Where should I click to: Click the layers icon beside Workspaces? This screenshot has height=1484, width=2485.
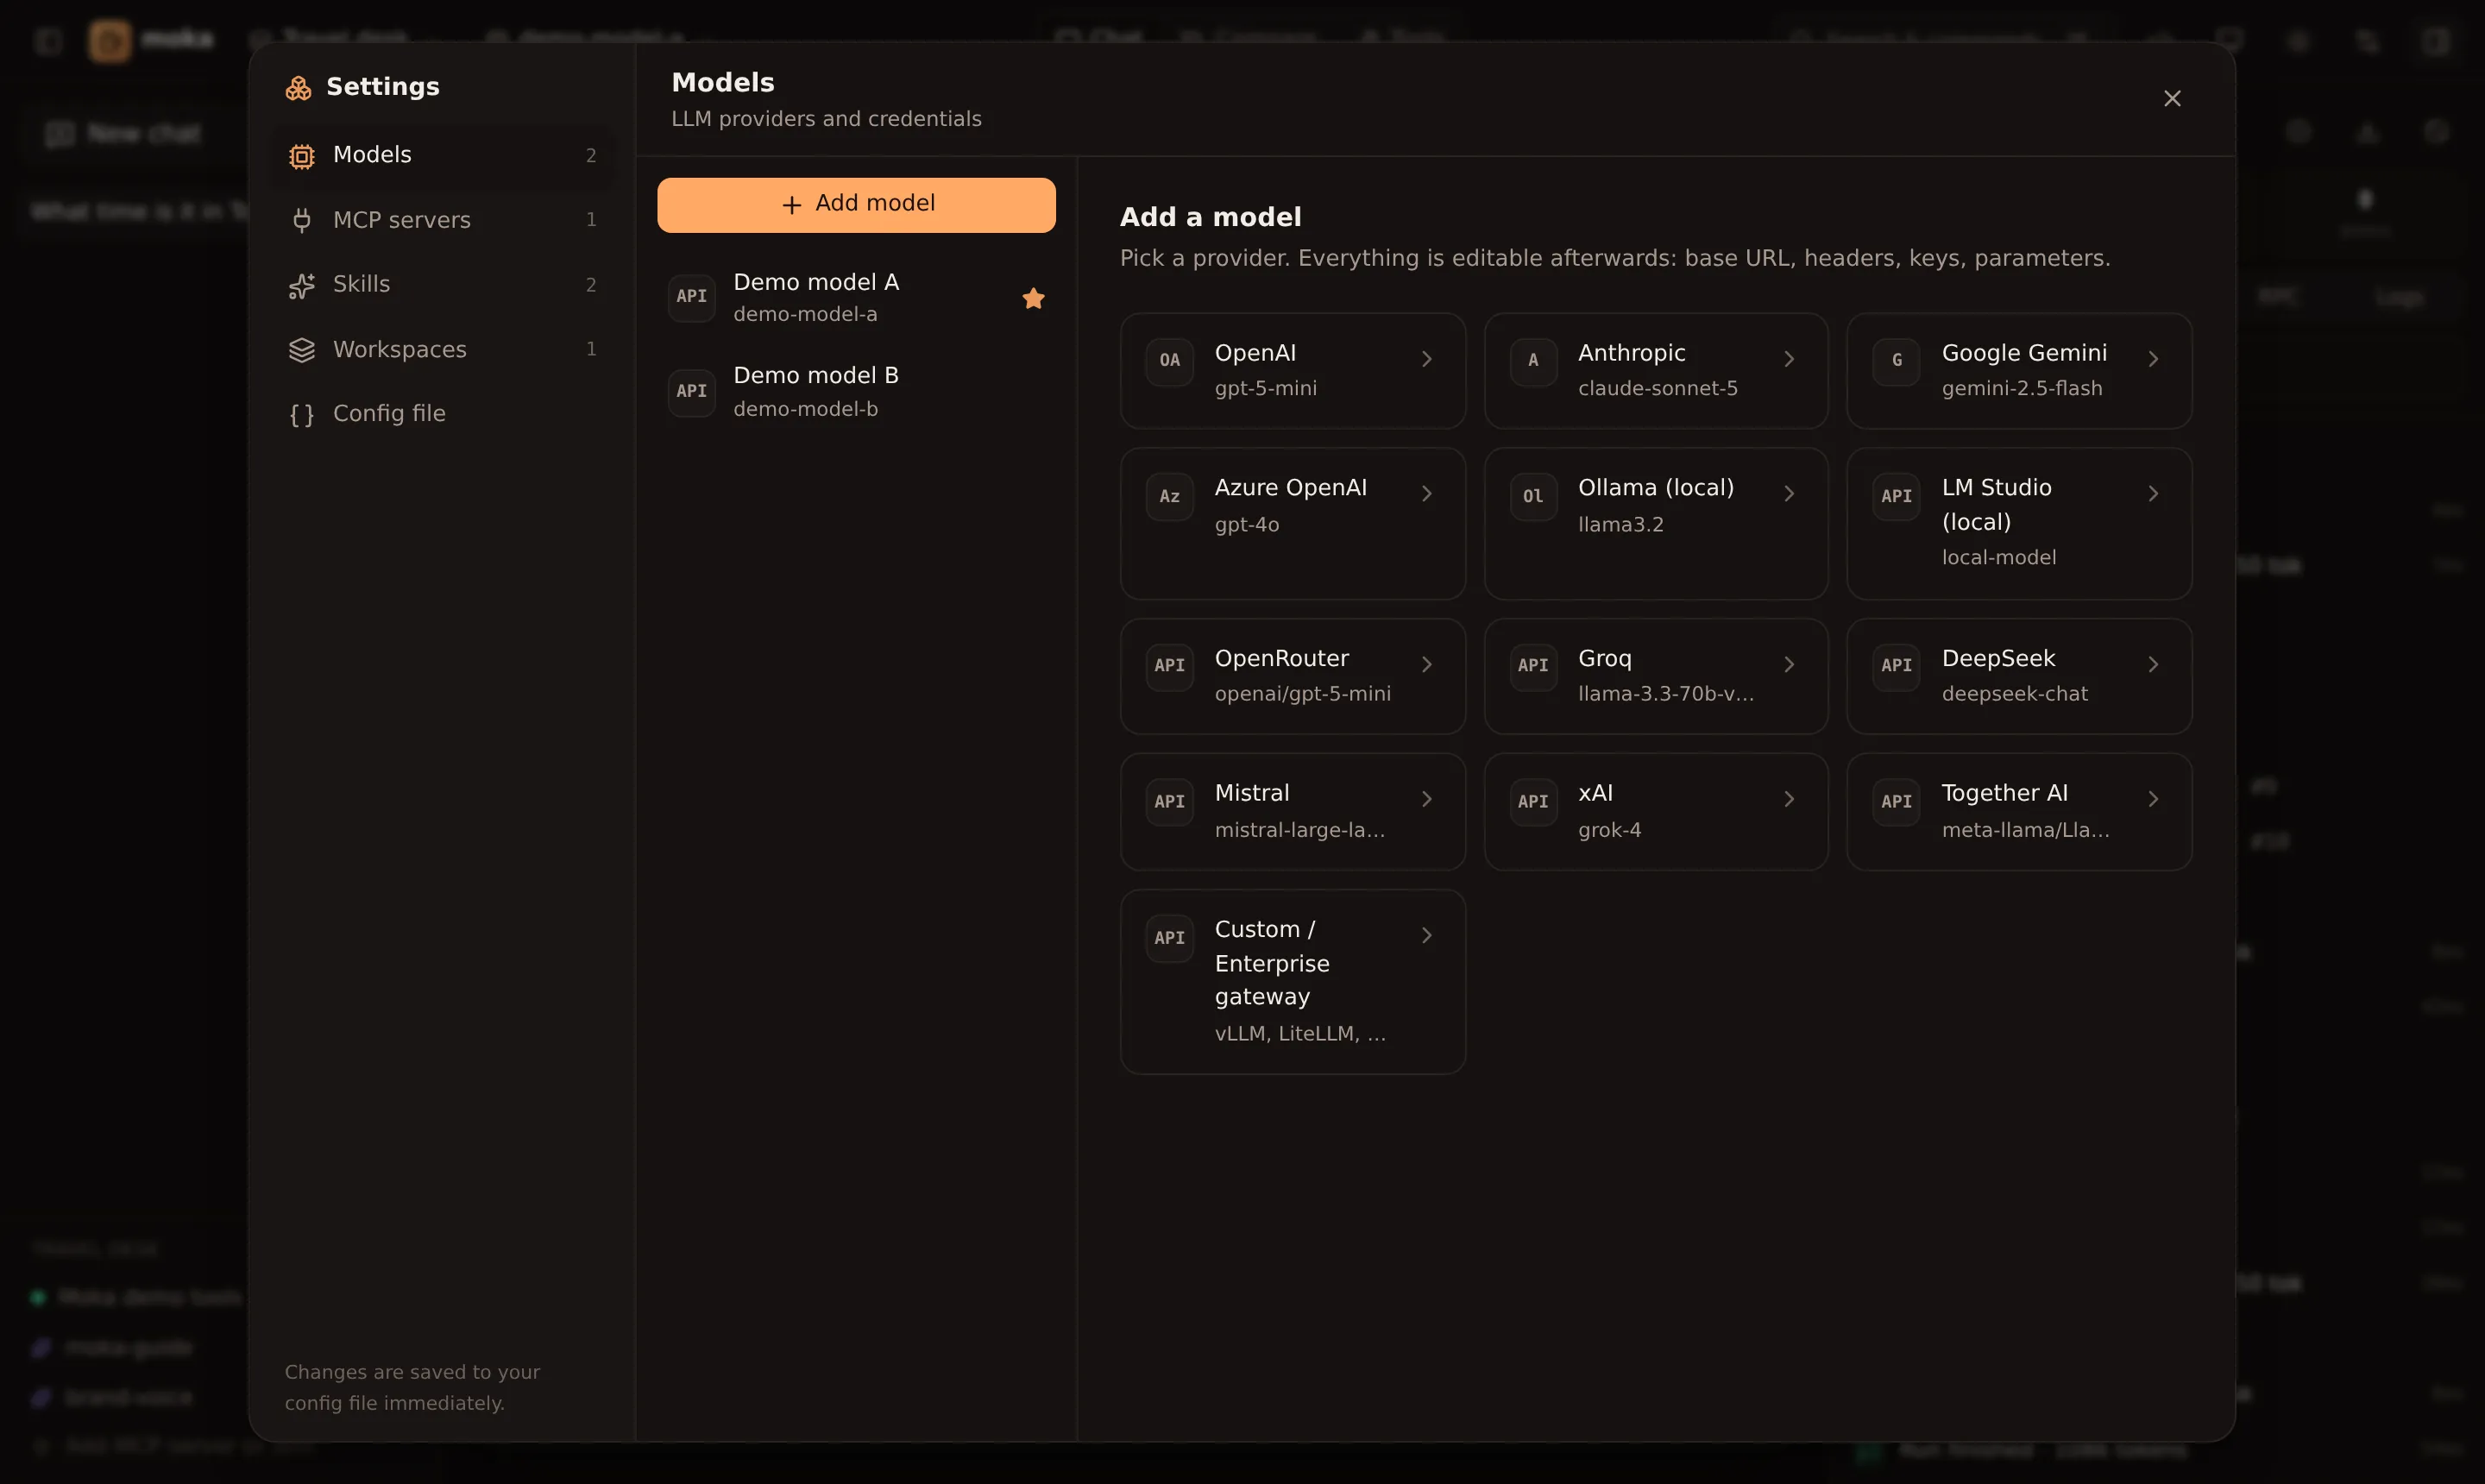[301, 350]
